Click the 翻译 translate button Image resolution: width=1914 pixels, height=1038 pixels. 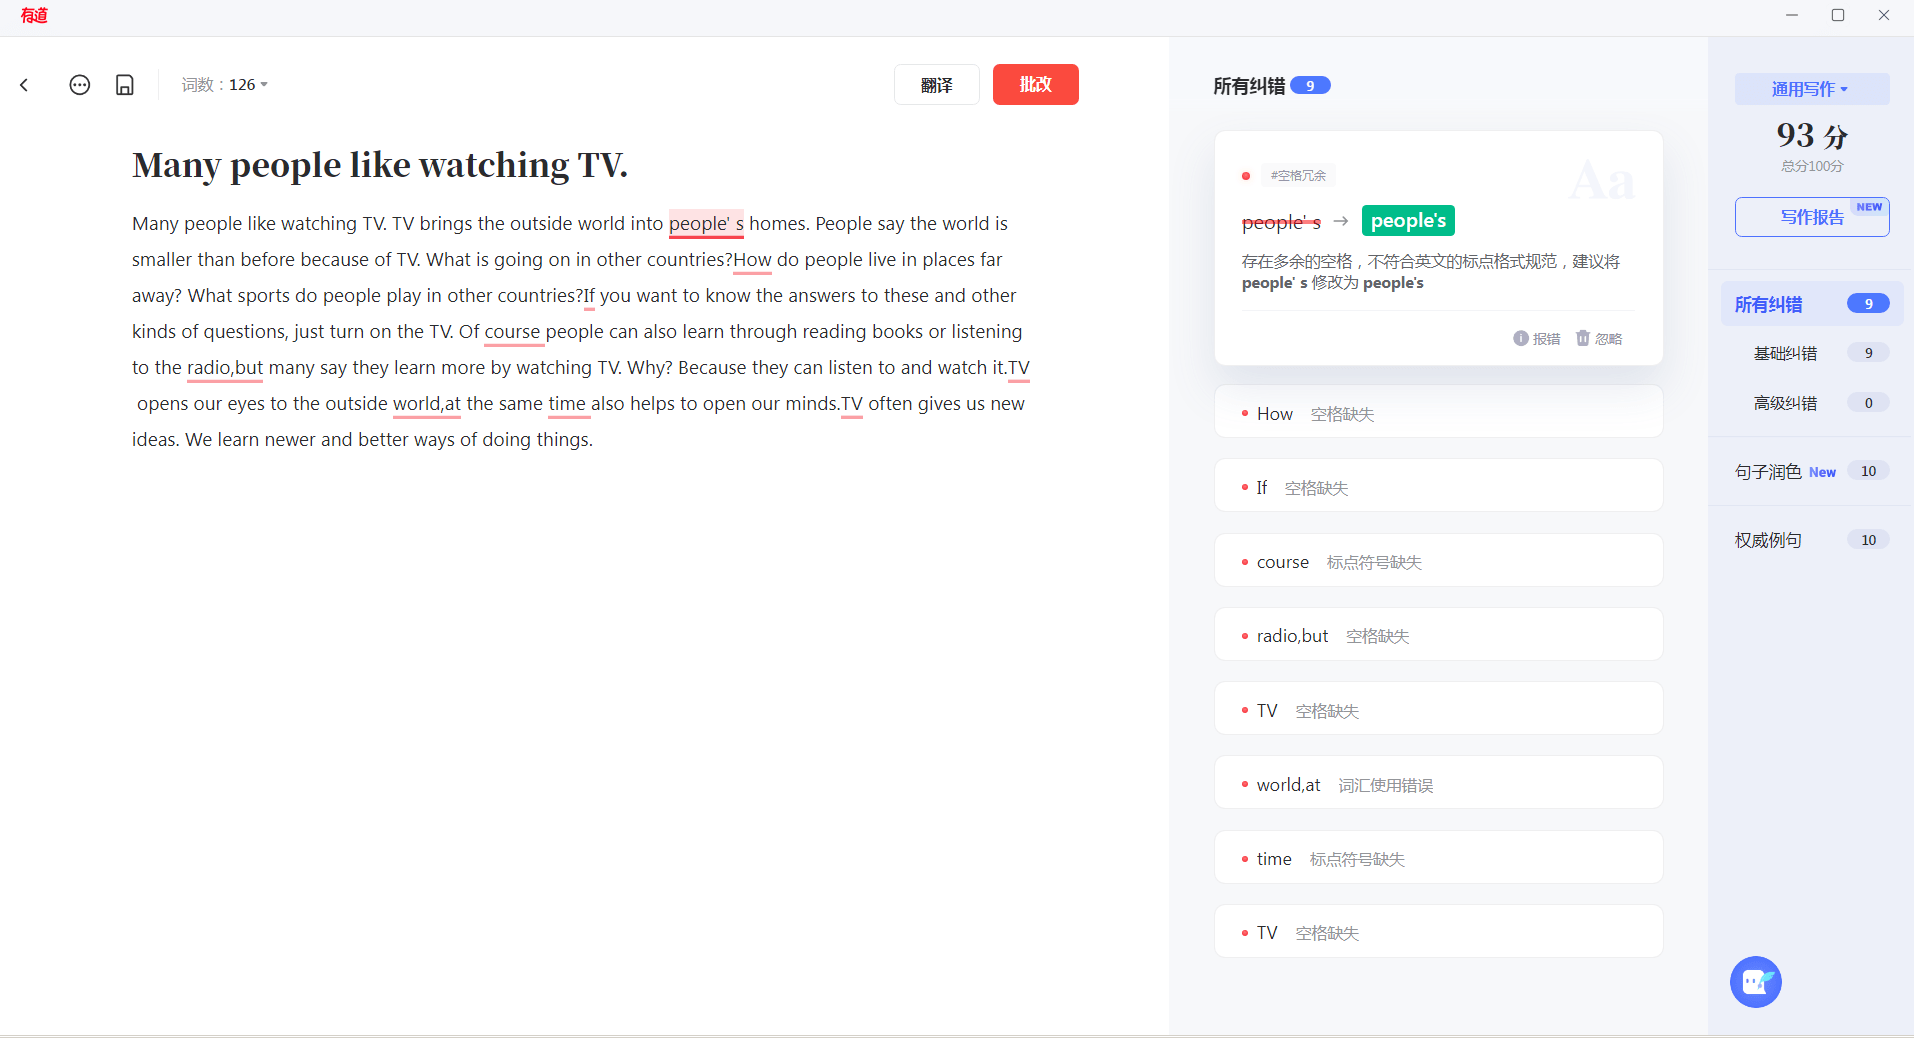coord(936,85)
